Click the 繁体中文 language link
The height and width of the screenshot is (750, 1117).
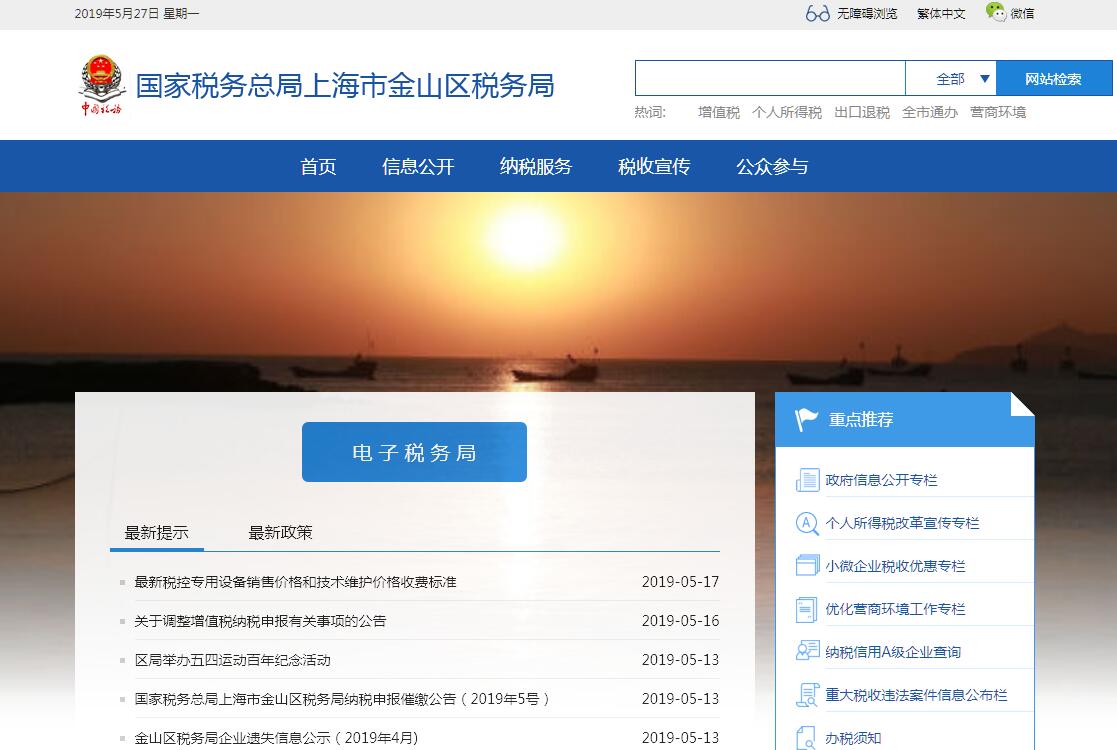click(x=941, y=14)
